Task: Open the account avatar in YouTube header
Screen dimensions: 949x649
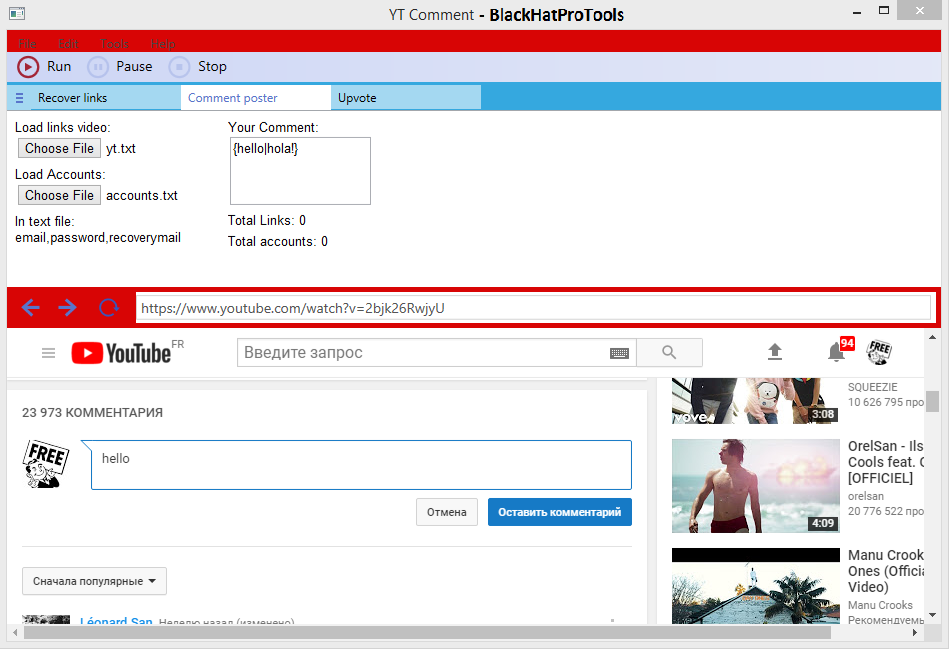Action: coord(879,352)
